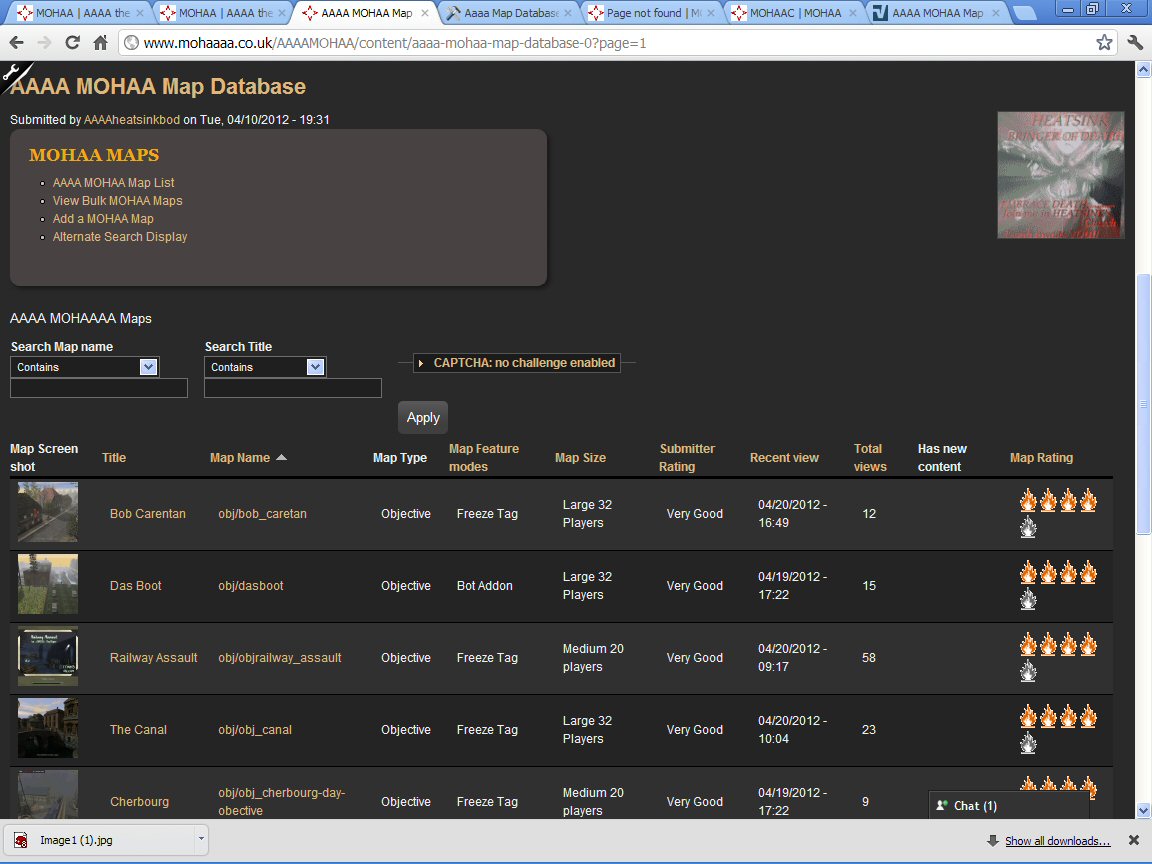Go back with browser back arrow
Screen dimensions: 1152x864
[16, 43]
